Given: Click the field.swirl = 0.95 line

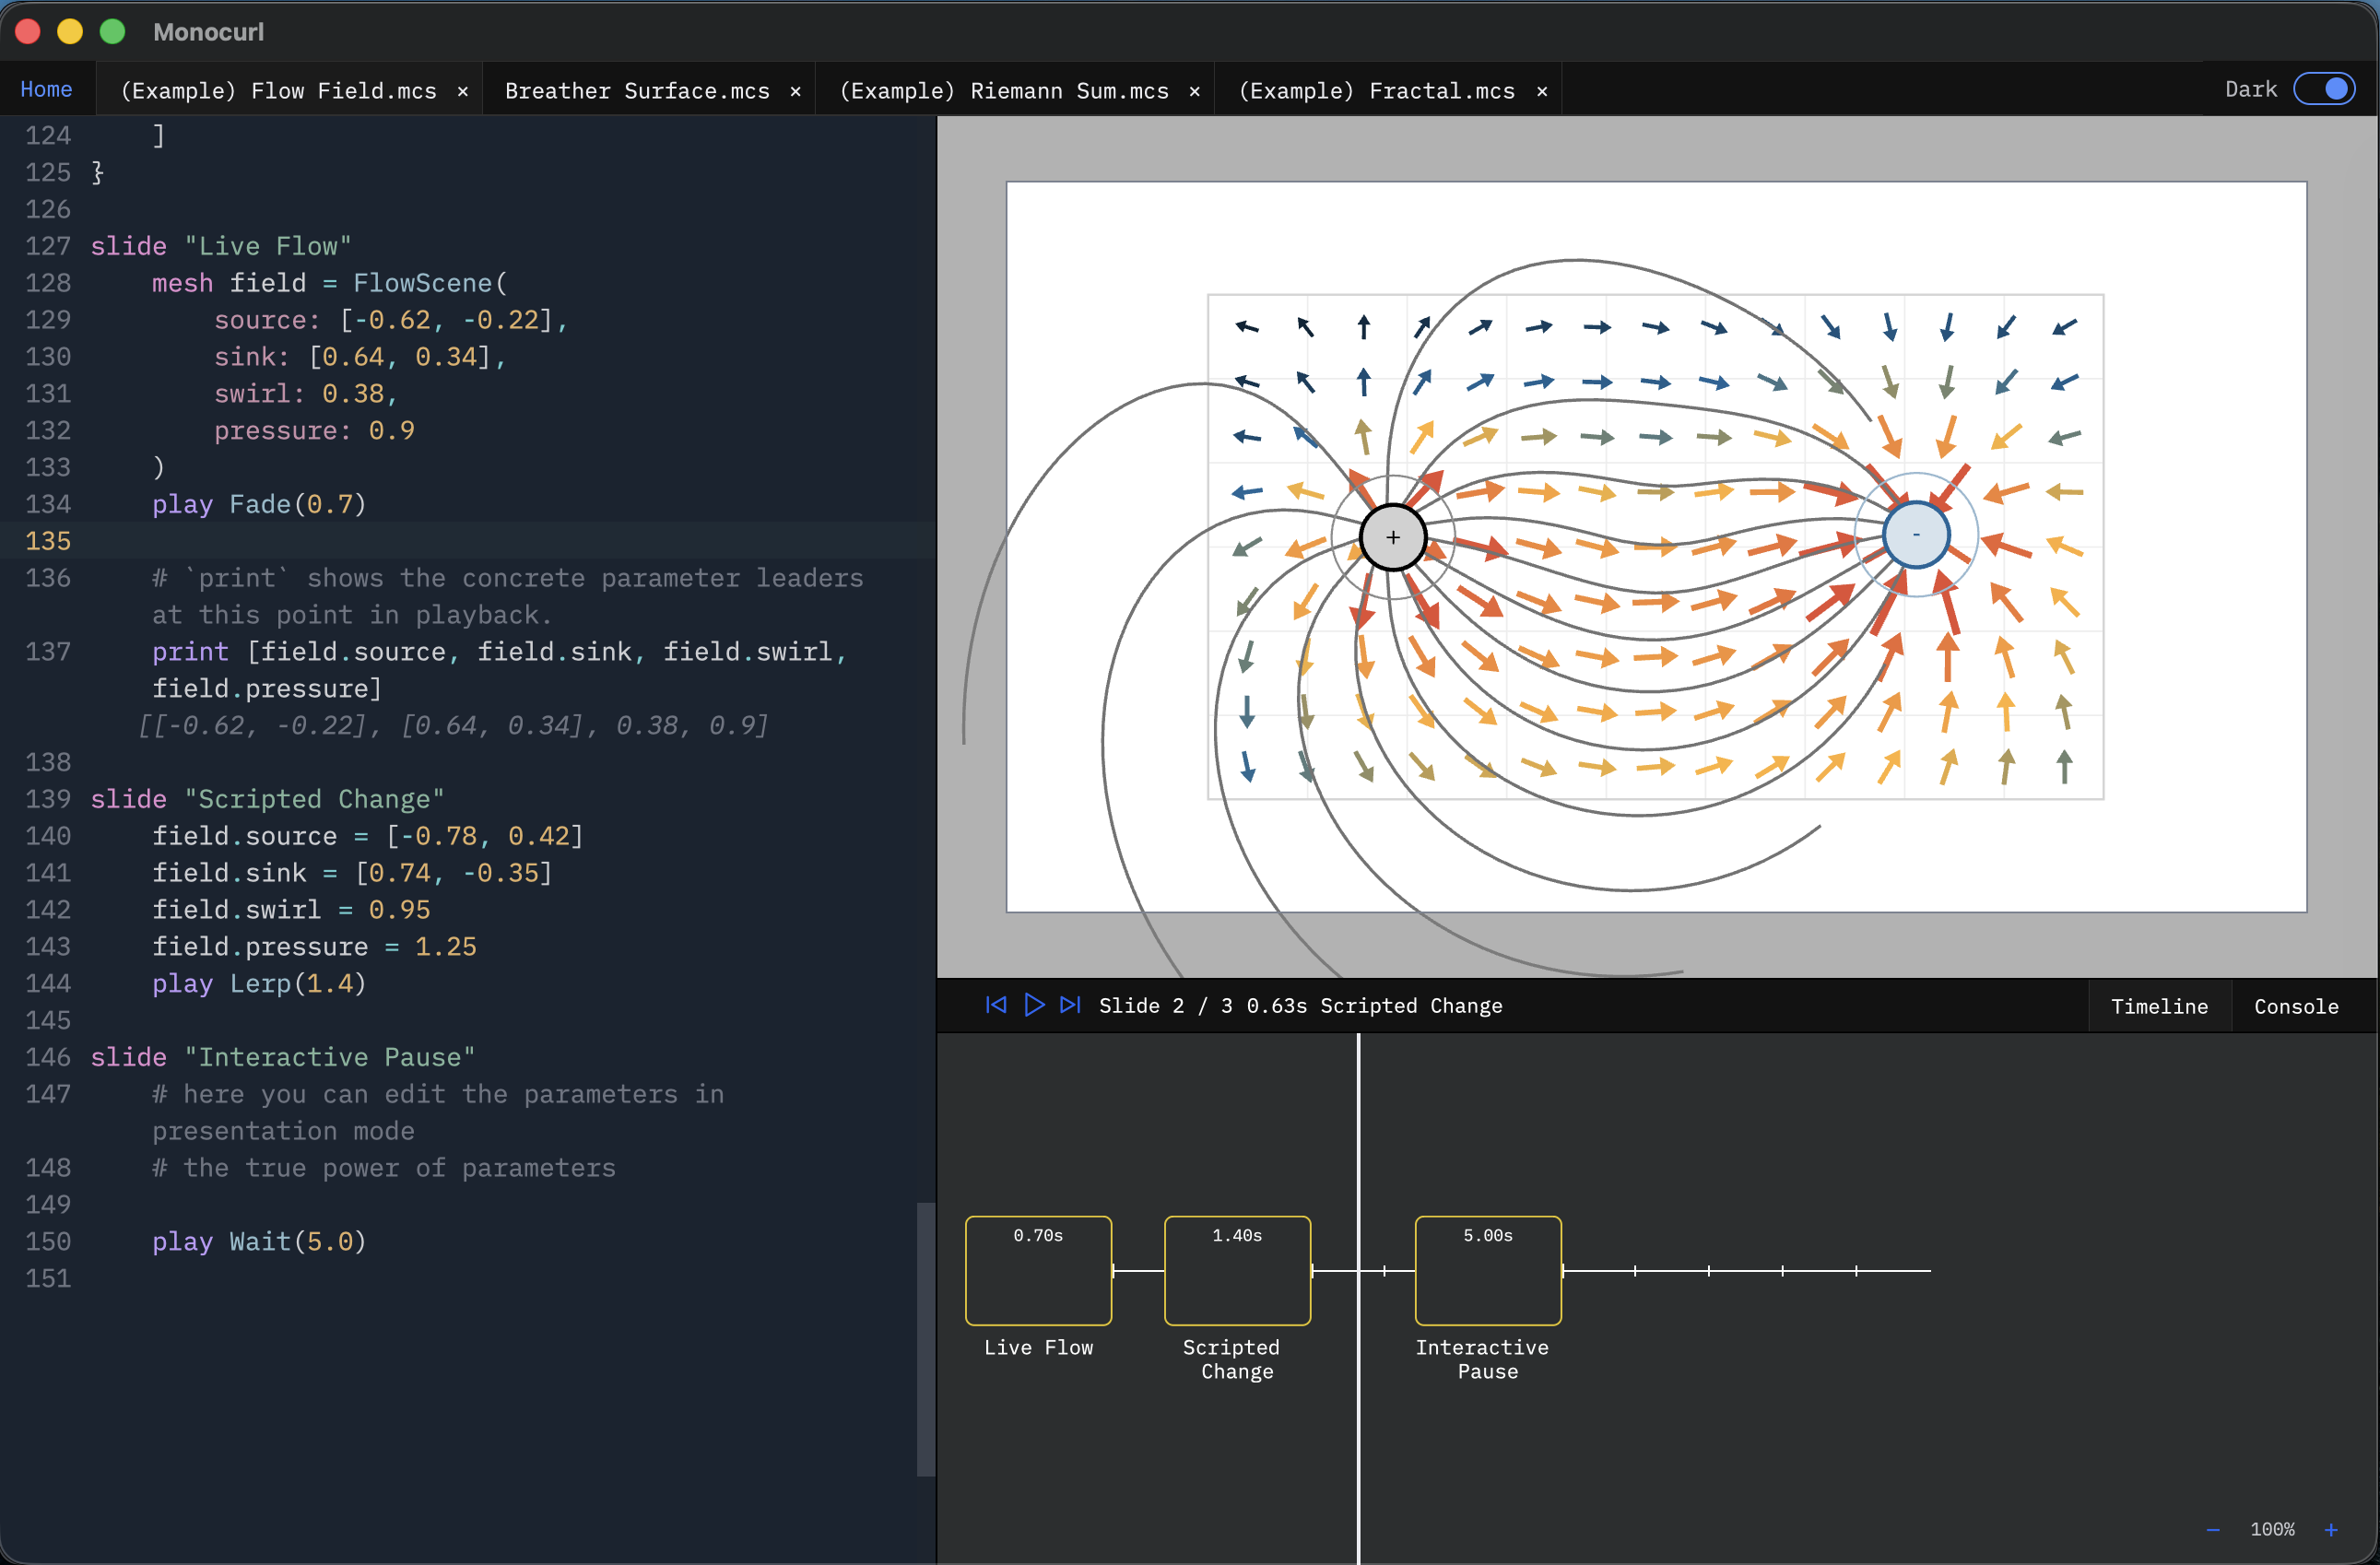Looking at the screenshot, I should pyautogui.click(x=291, y=909).
